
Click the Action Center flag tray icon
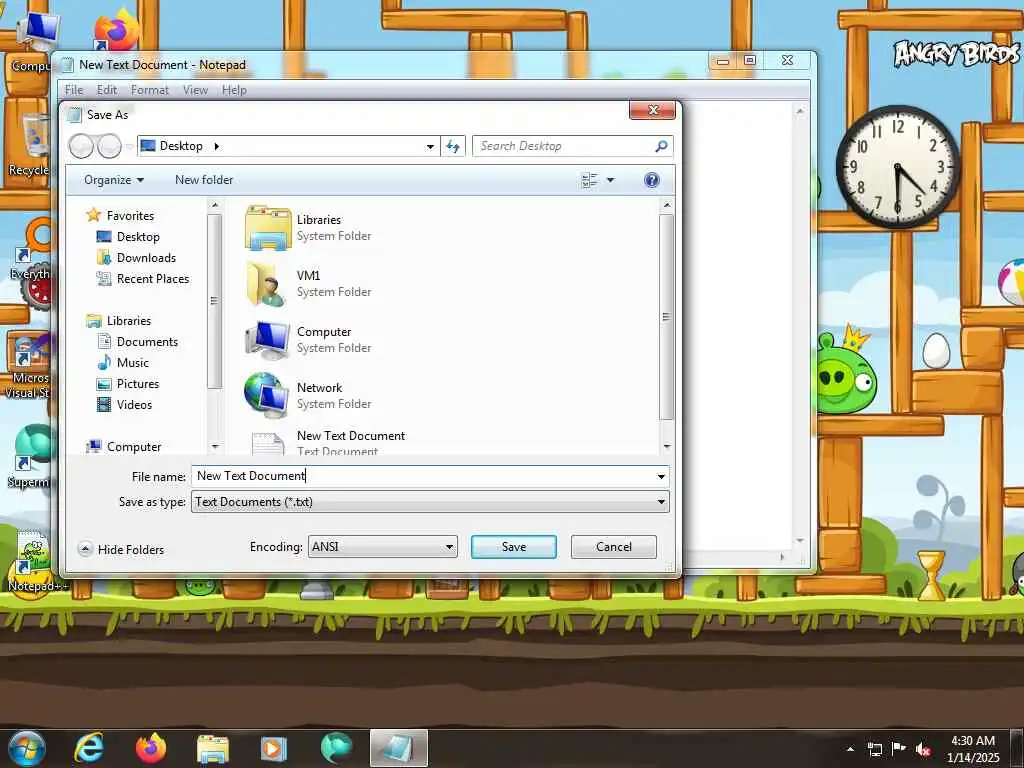point(899,749)
